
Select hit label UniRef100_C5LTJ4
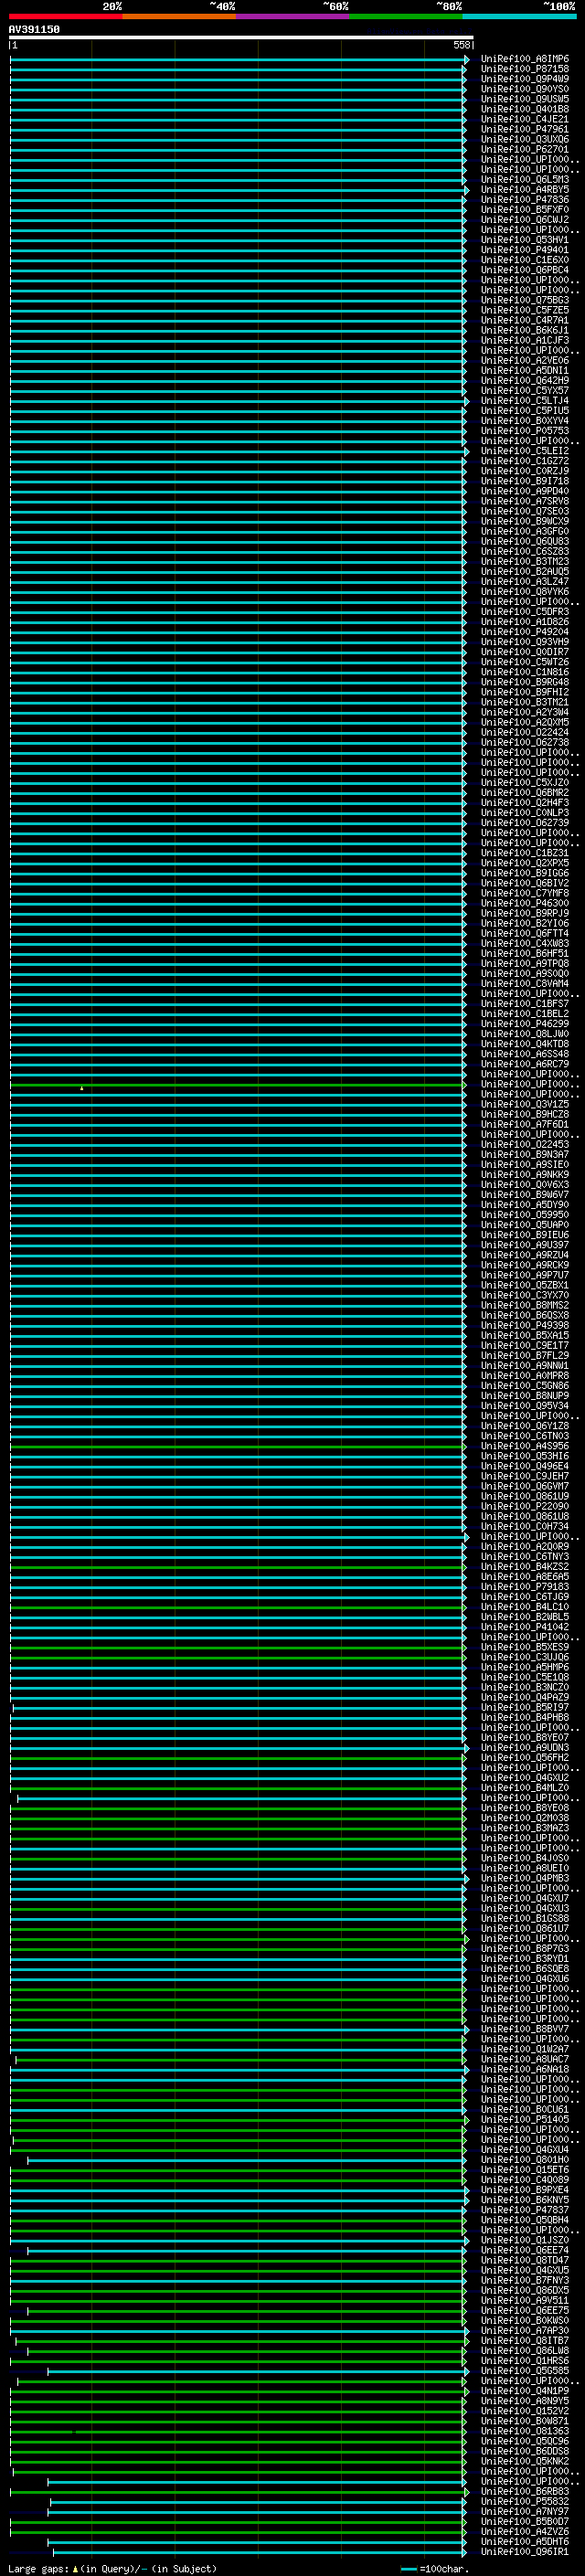tap(524, 401)
